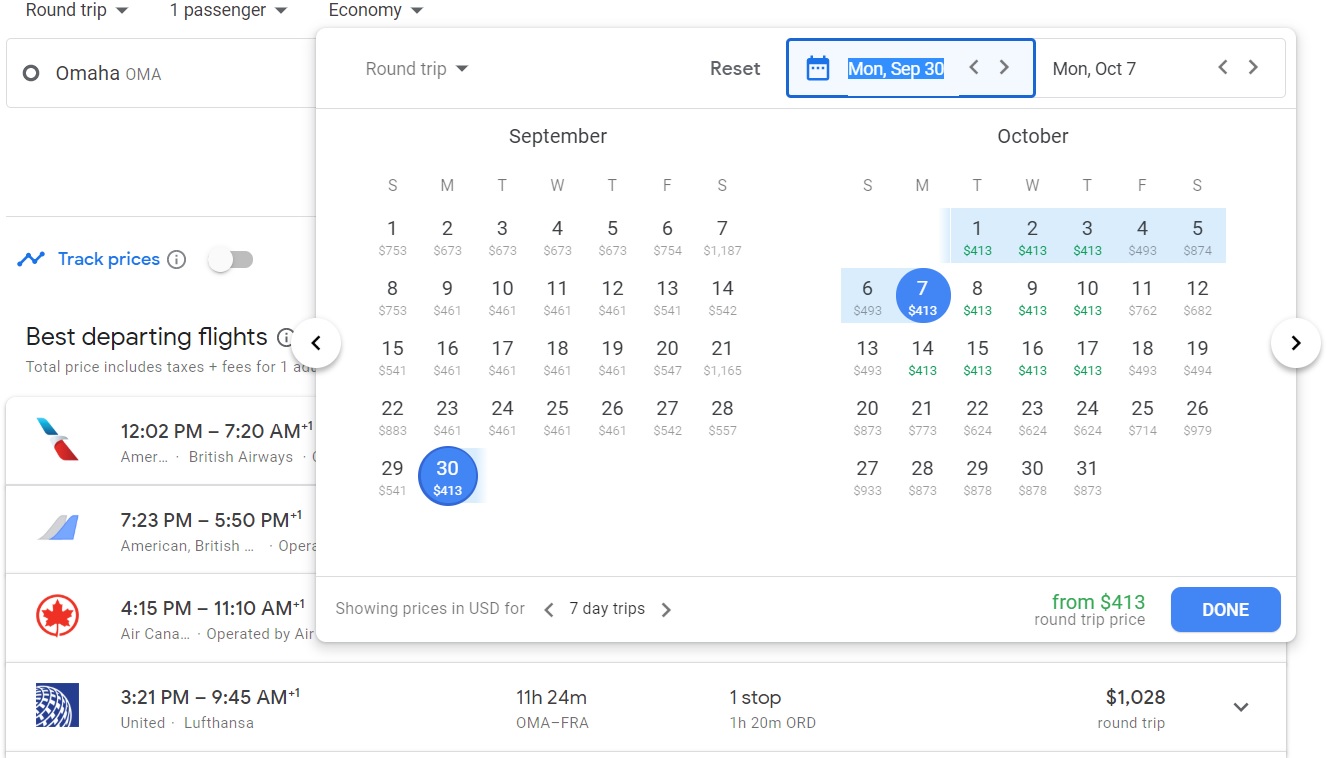This screenshot has height=758, width=1327.
Task: Open the Economy class dropdown
Action: [x=375, y=11]
